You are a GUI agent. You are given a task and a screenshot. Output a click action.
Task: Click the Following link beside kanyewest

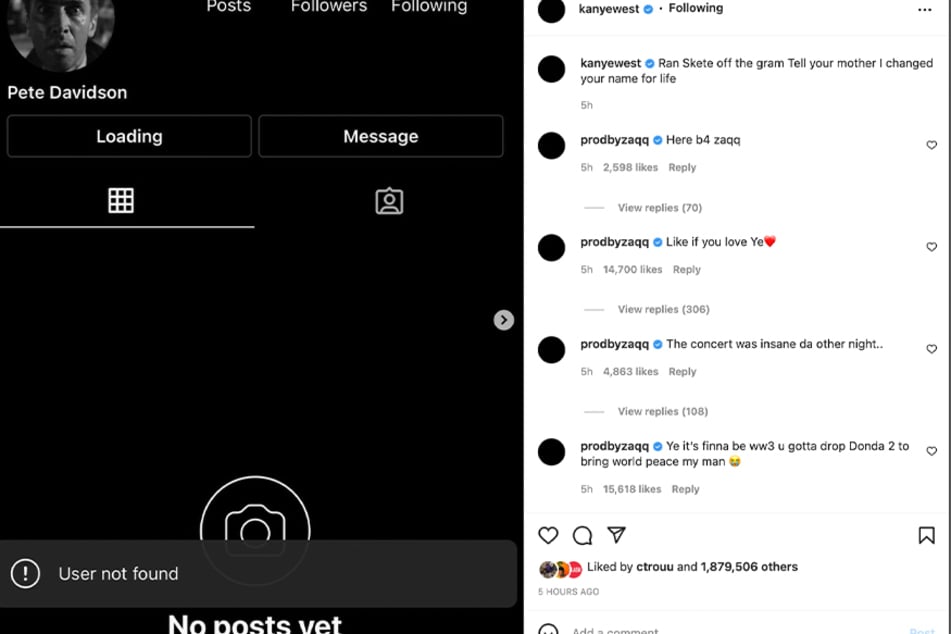click(695, 8)
